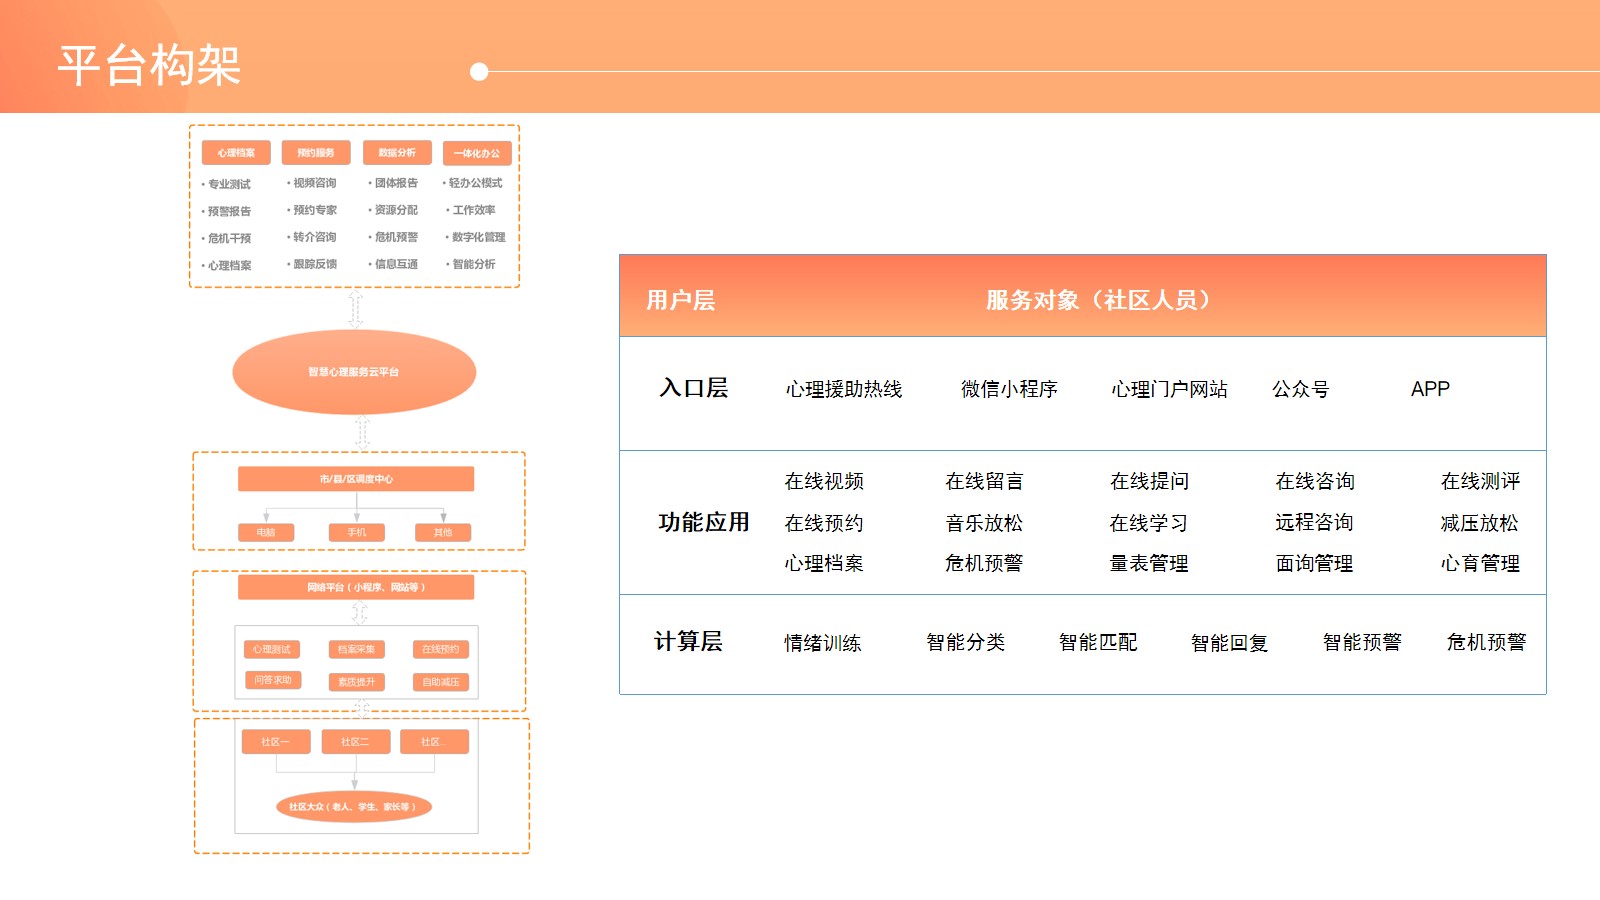
Task: Click the '轻办公模式' bullet item
Action: coord(475,183)
